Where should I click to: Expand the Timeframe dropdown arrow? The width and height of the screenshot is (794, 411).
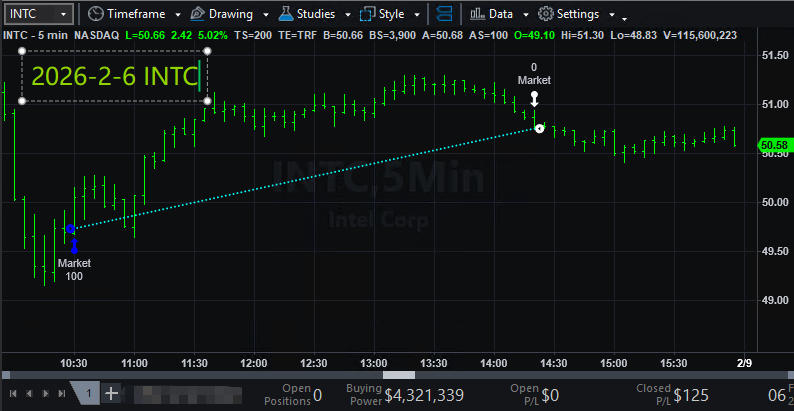[x=177, y=16]
